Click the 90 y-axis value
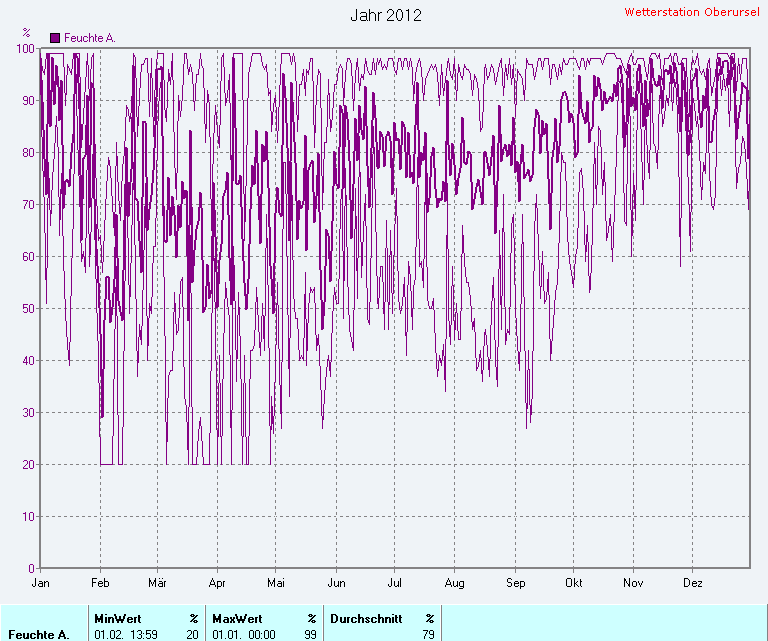This screenshot has height=641, width=768. coord(28,100)
